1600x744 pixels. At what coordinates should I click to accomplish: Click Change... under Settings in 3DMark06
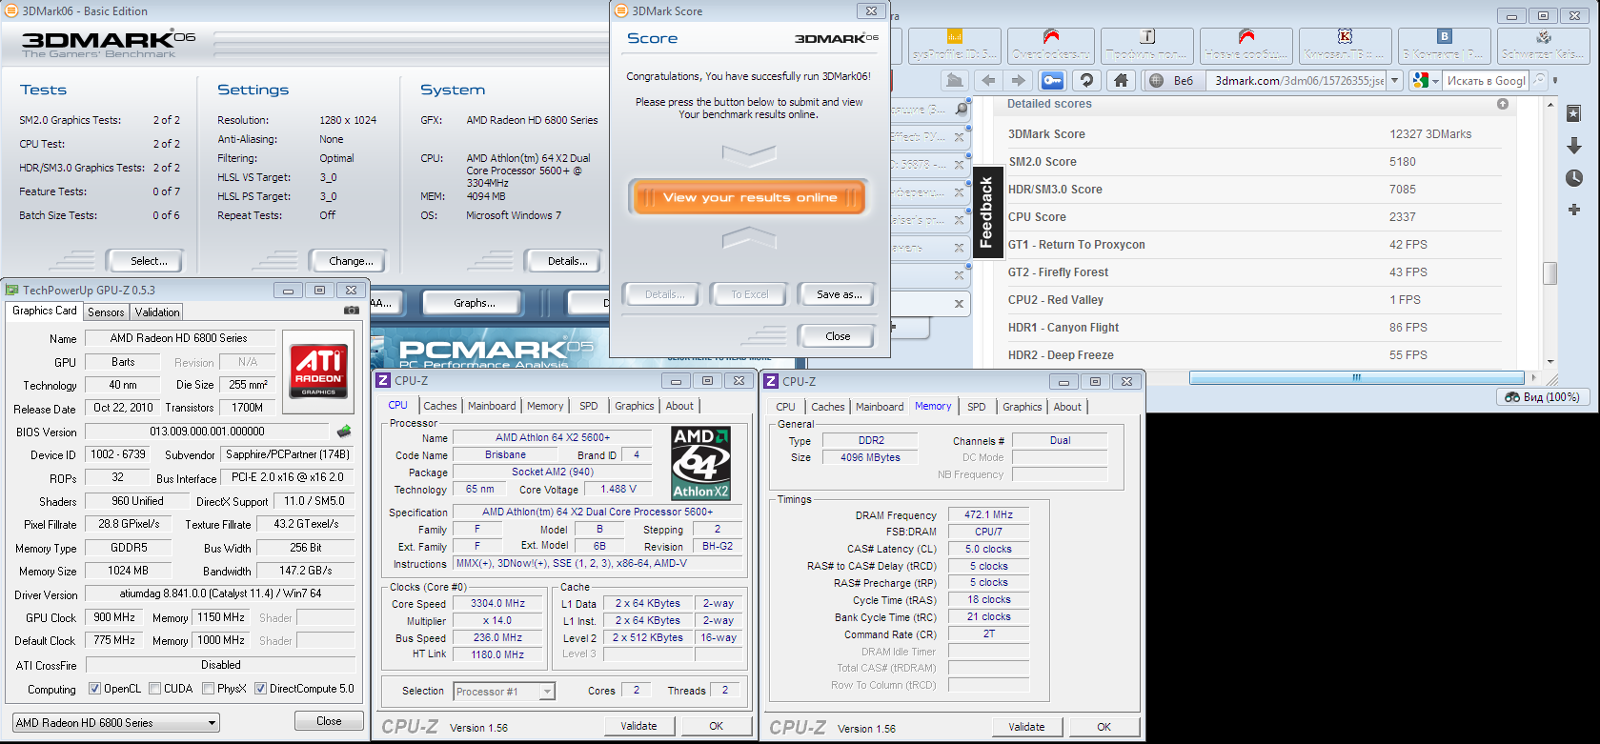click(x=350, y=261)
